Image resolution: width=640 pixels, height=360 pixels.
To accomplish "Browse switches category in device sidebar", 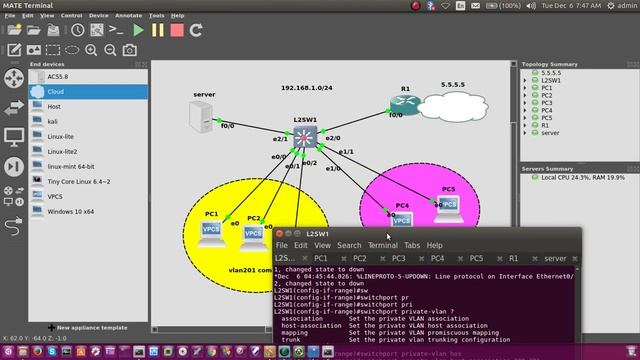I will [14, 108].
